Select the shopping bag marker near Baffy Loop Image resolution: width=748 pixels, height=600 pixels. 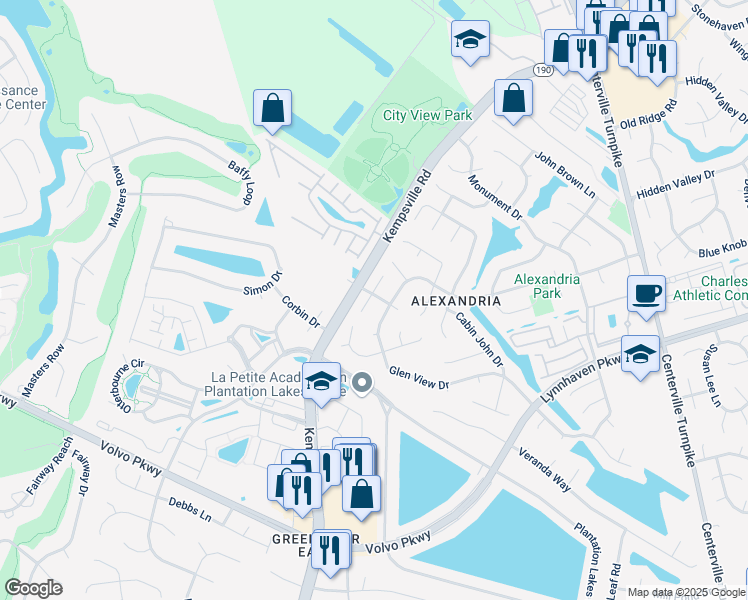272,109
